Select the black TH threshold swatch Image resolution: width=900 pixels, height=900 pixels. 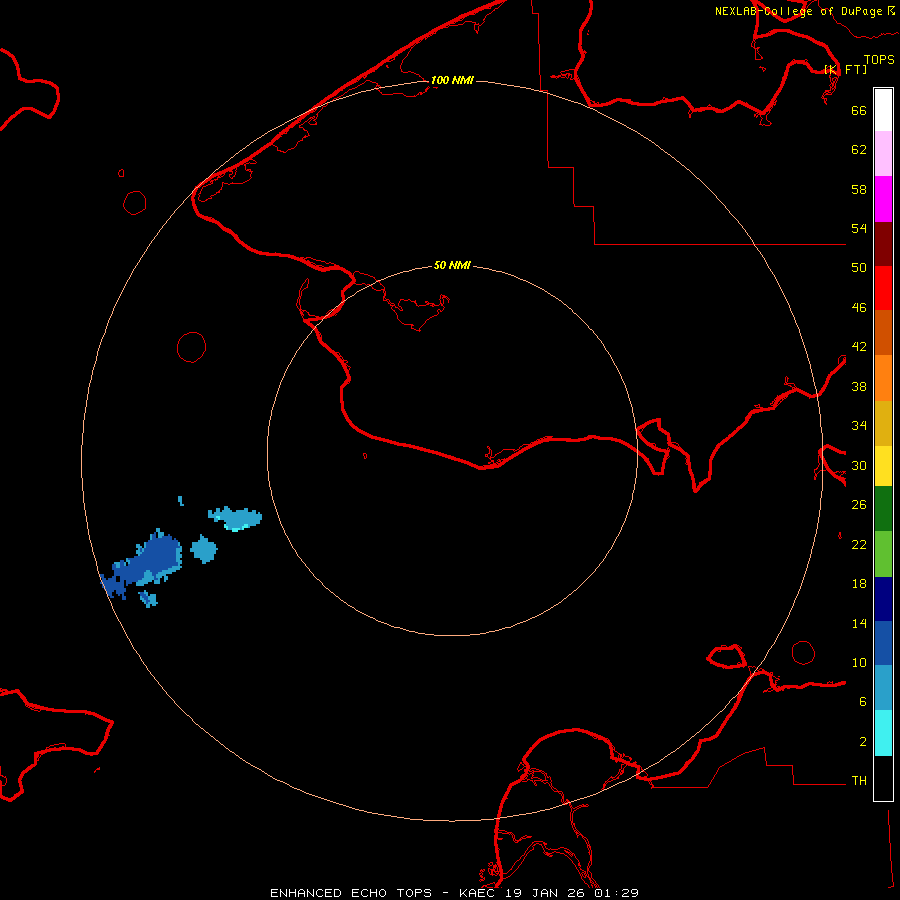pos(883,778)
